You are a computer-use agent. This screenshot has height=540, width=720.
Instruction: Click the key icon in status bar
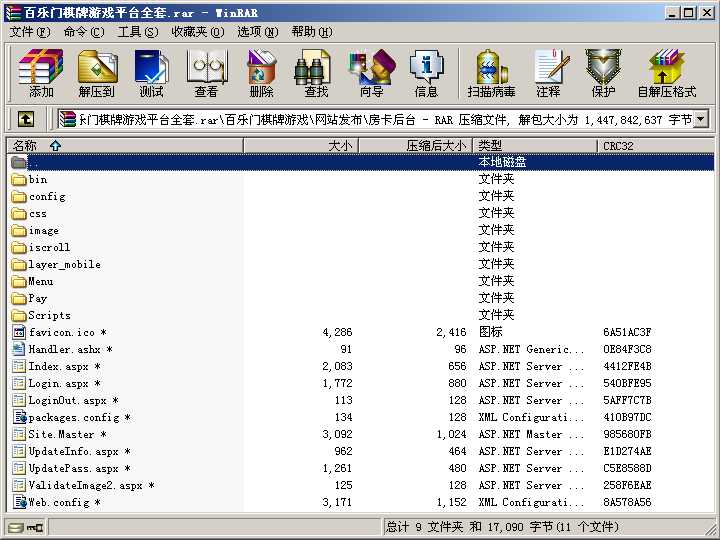(35, 527)
